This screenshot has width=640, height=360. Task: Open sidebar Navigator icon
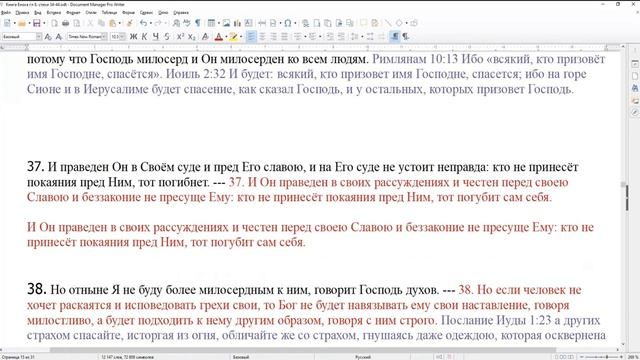(x=635, y=112)
